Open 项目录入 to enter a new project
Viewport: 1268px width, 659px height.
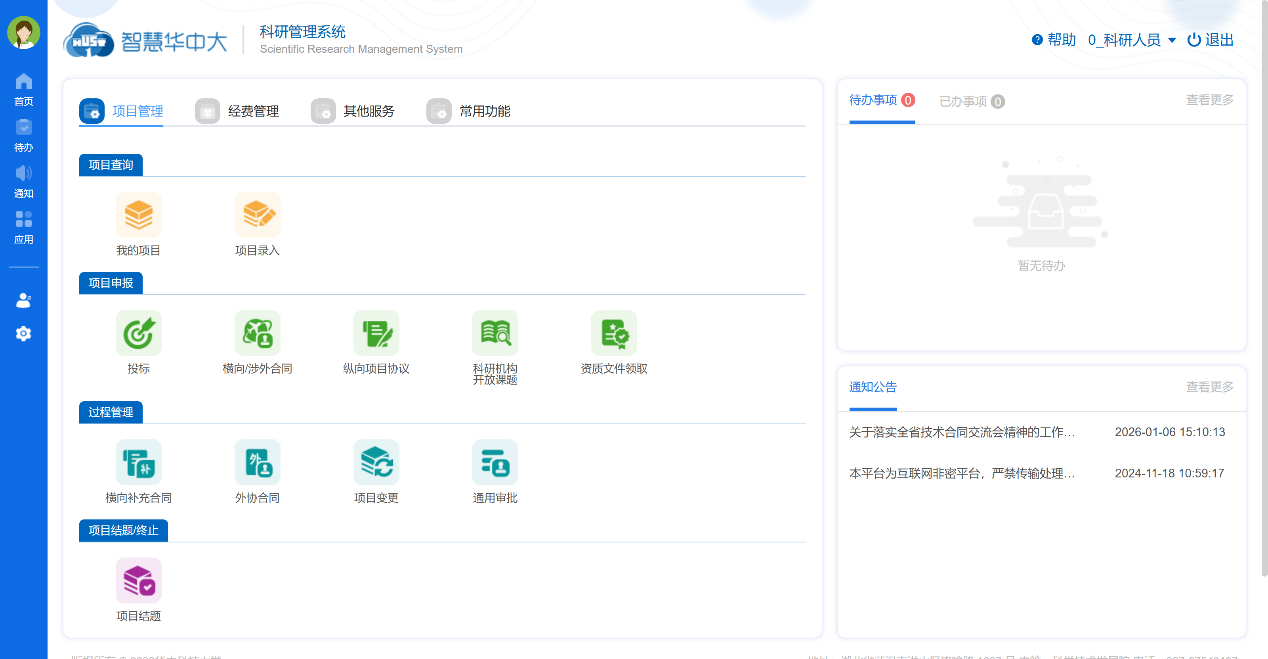point(258,222)
